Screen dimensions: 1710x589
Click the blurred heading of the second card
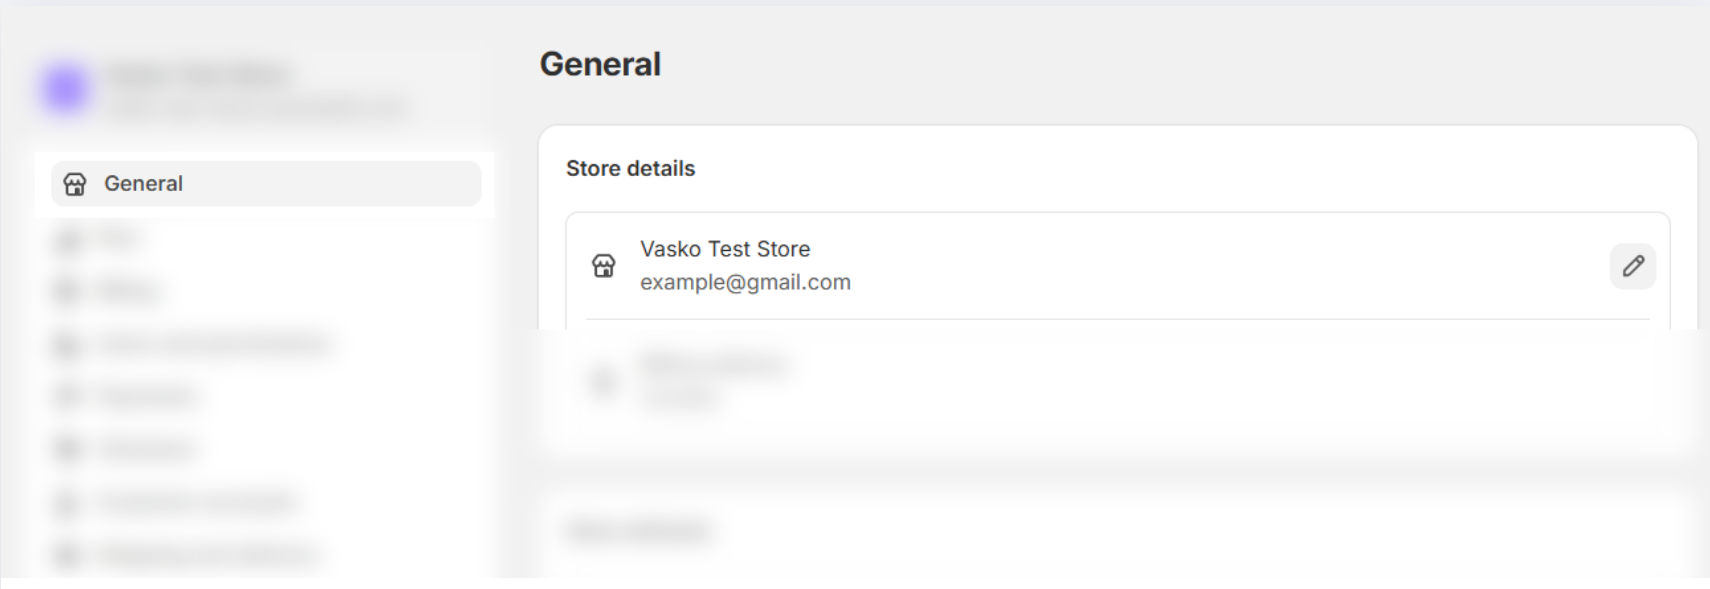pos(640,530)
